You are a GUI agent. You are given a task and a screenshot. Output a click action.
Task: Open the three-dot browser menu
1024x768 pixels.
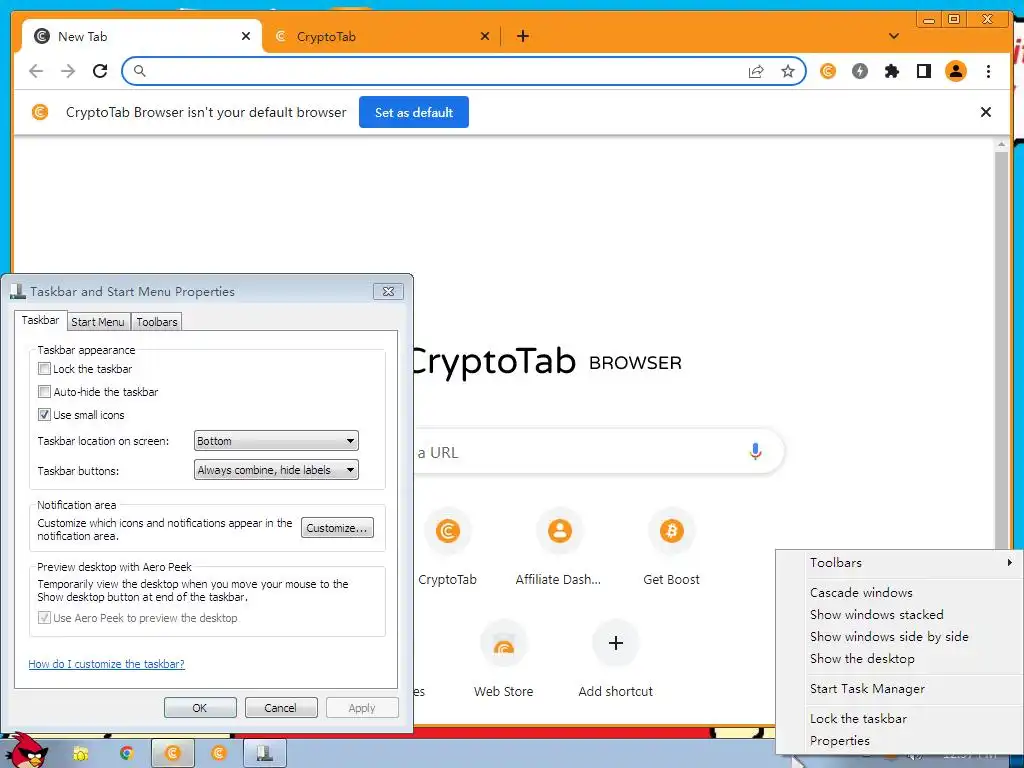coord(988,71)
